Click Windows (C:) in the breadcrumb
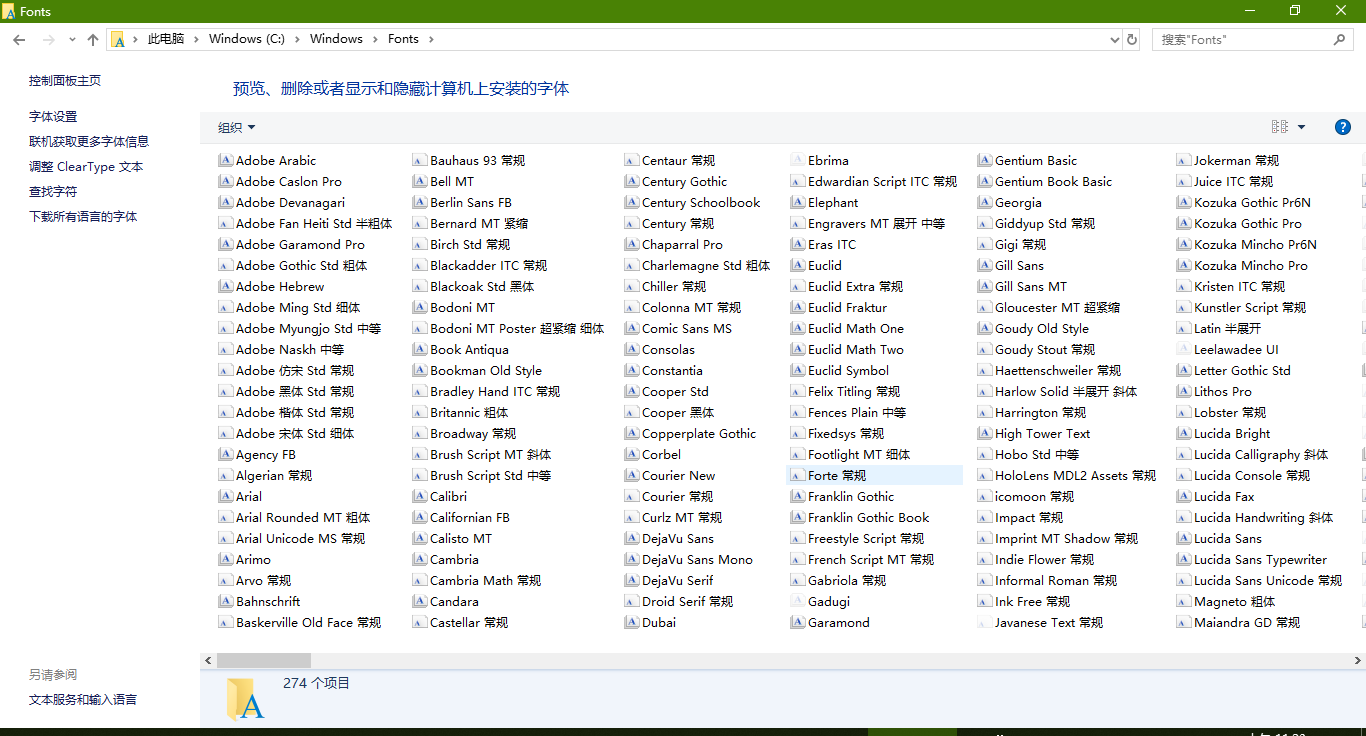Image resolution: width=1366 pixels, height=736 pixels. (246, 39)
